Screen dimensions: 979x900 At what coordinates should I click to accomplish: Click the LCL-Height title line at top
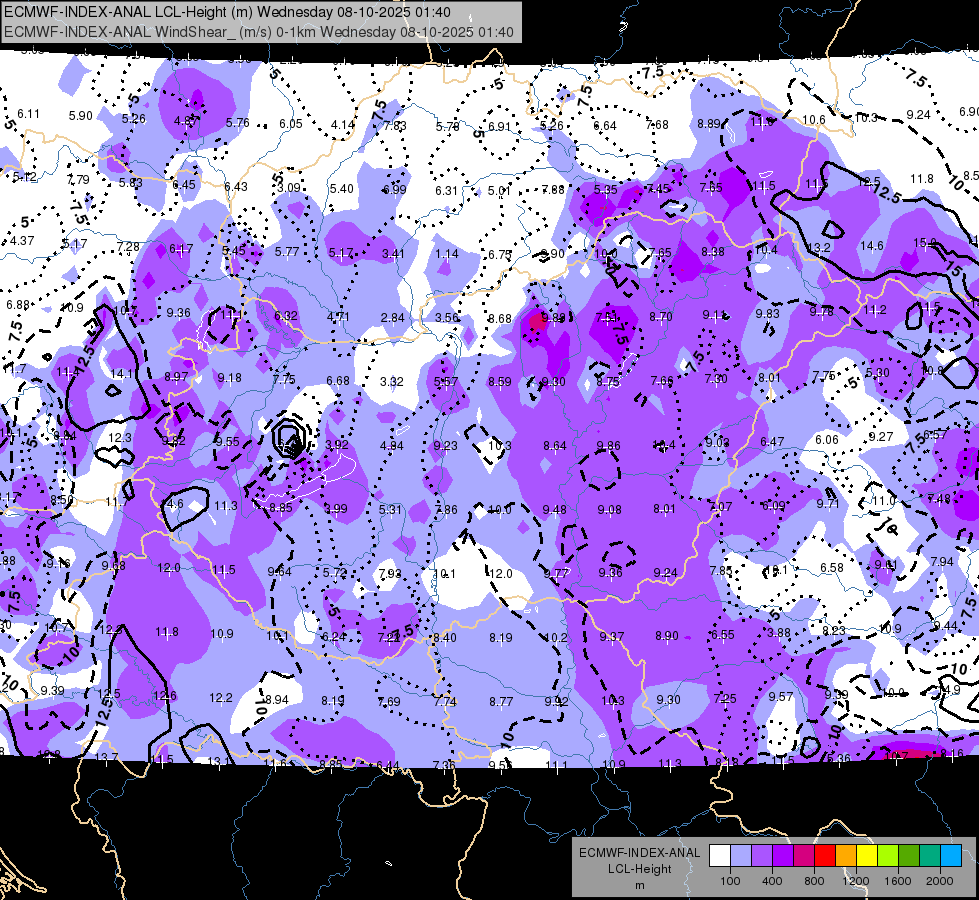click(227, 12)
